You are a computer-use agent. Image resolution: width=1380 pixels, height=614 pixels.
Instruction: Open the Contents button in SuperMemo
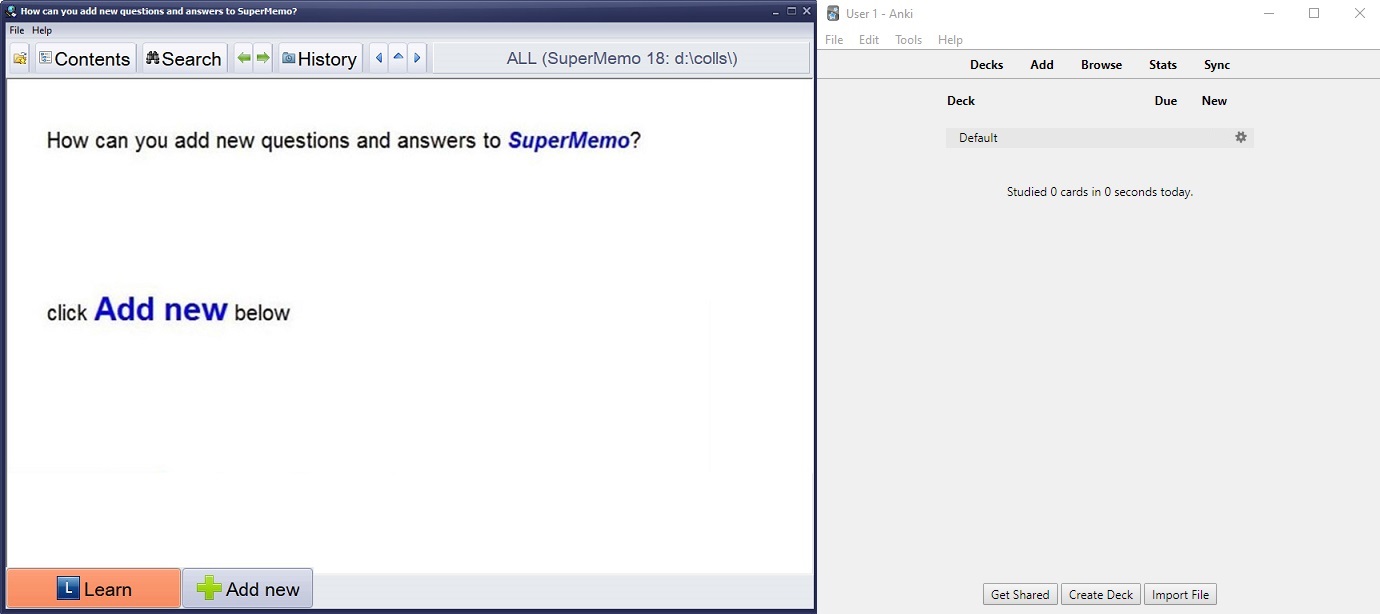[85, 59]
